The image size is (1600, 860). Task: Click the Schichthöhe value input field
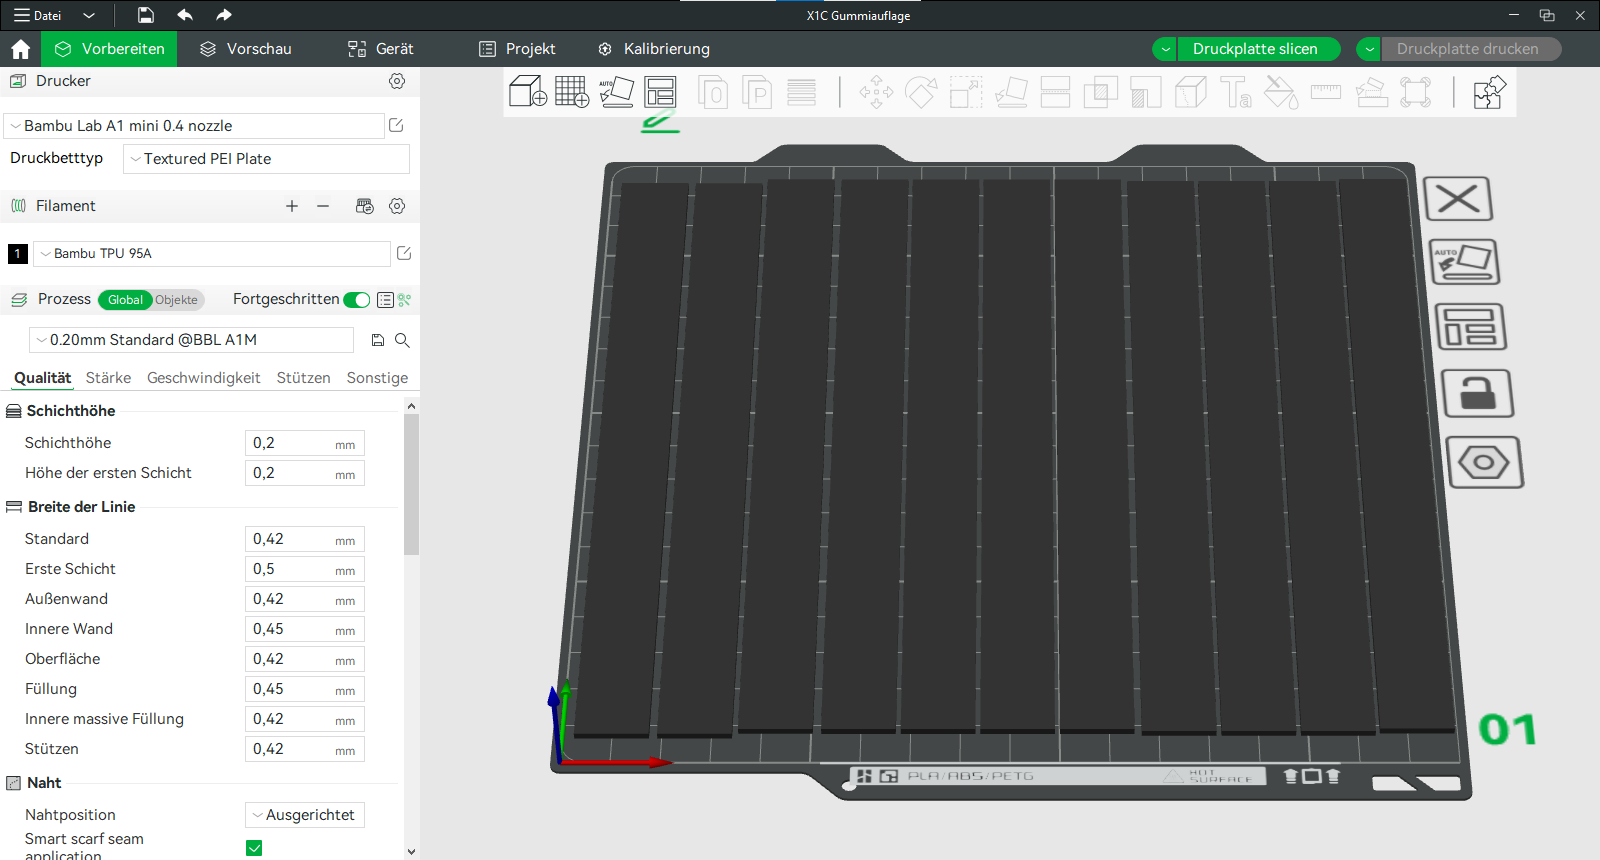(x=305, y=443)
